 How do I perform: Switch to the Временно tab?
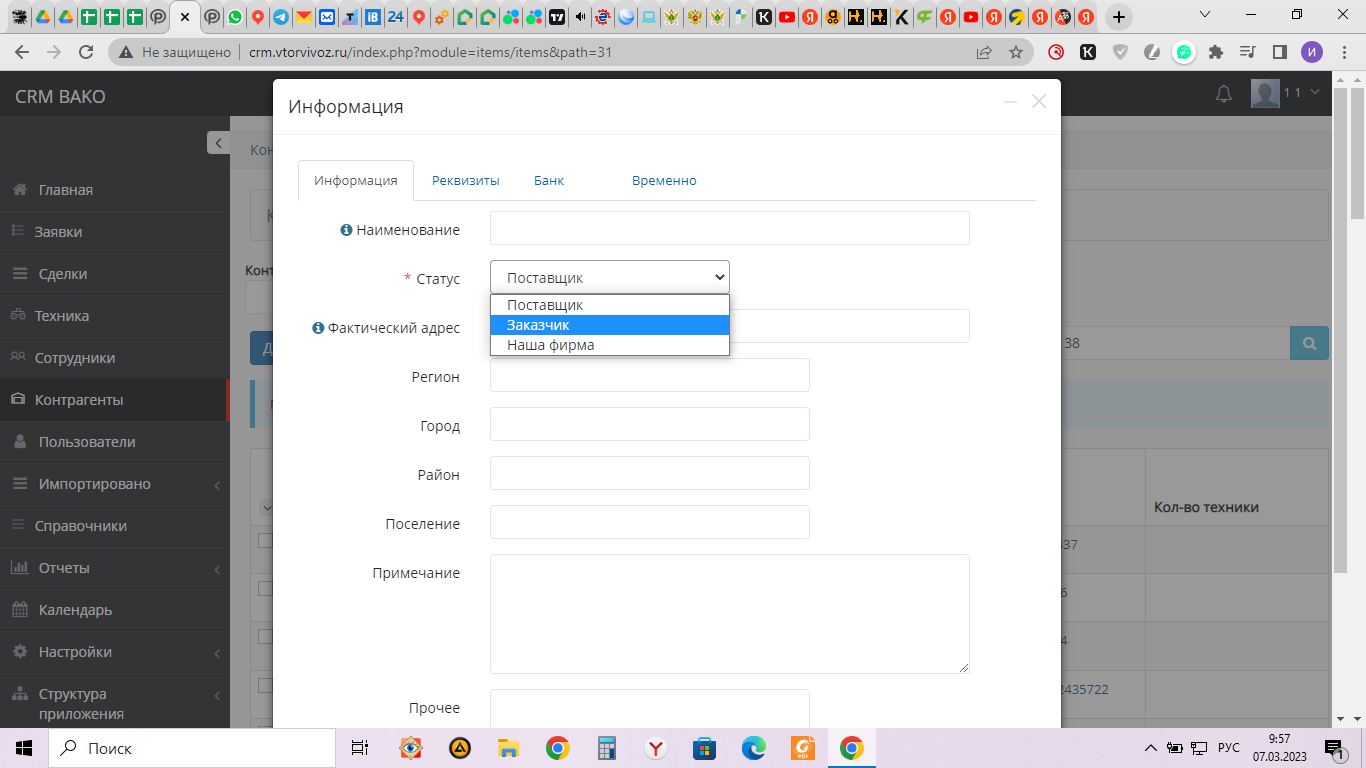click(664, 181)
